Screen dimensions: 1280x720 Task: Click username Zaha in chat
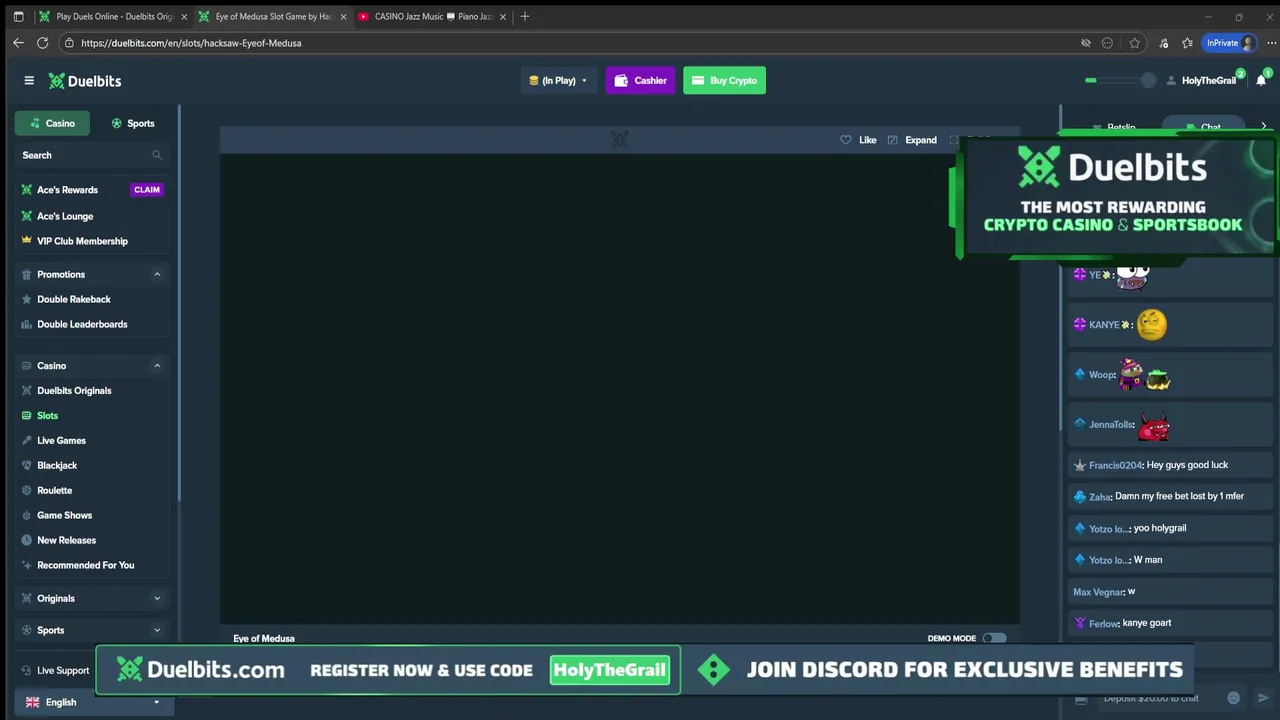pyautogui.click(x=1099, y=497)
